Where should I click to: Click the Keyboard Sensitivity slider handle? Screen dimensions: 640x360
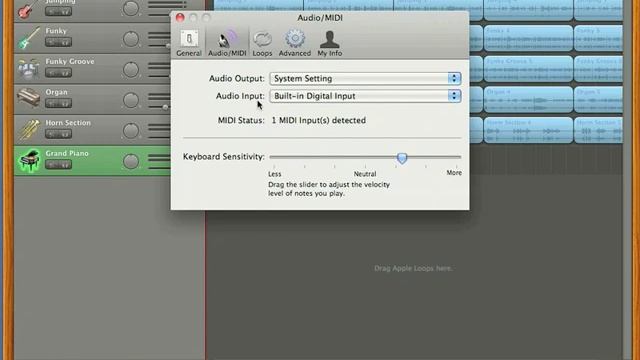pyautogui.click(x=402, y=158)
